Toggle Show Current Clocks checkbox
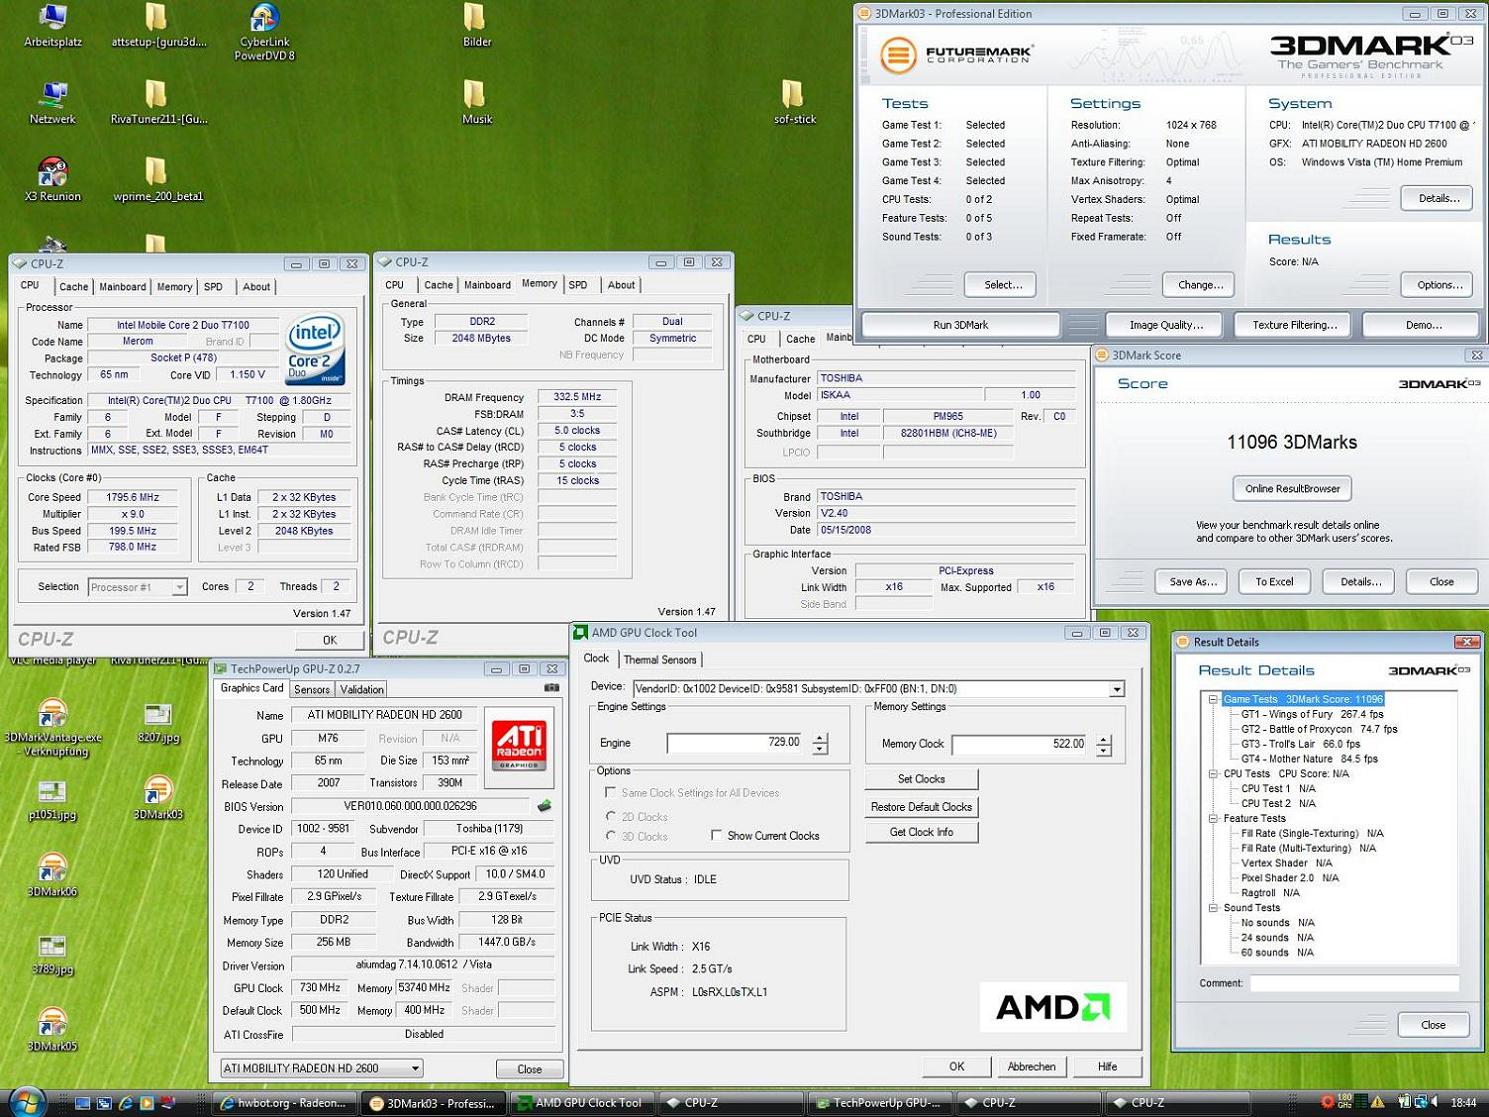The image size is (1489, 1117). pos(716,835)
